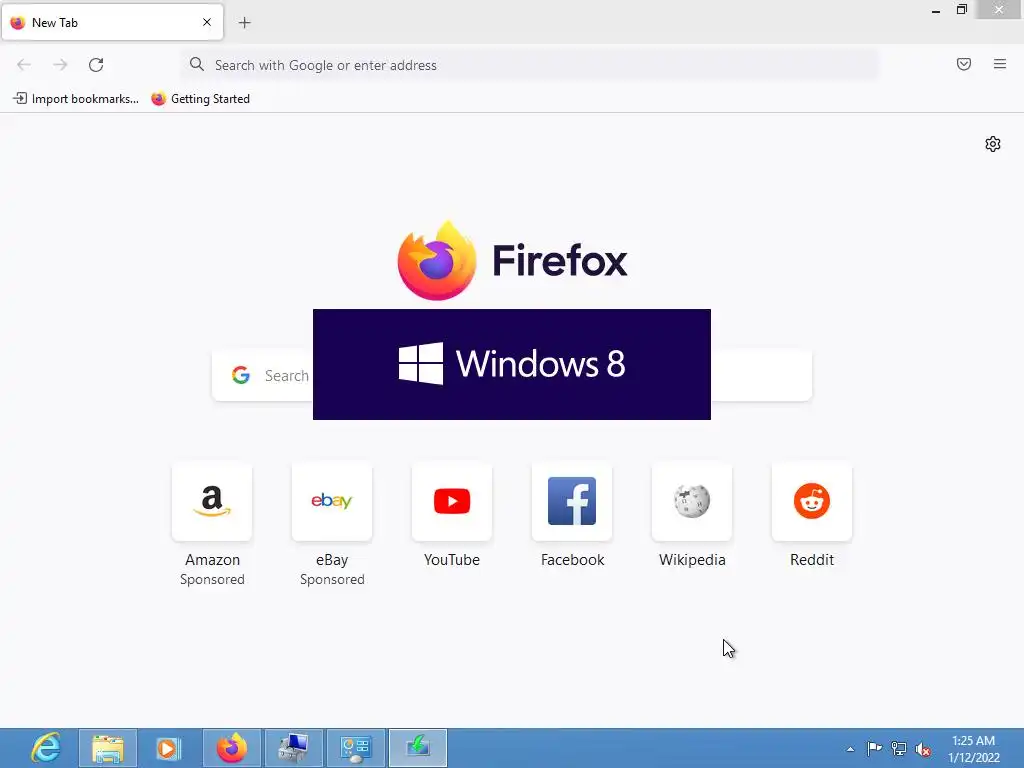This screenshot has height=768, width=1024.
Task: Open the control panel taskbar app
Action: pyautogui.click(x=355, y=748)
